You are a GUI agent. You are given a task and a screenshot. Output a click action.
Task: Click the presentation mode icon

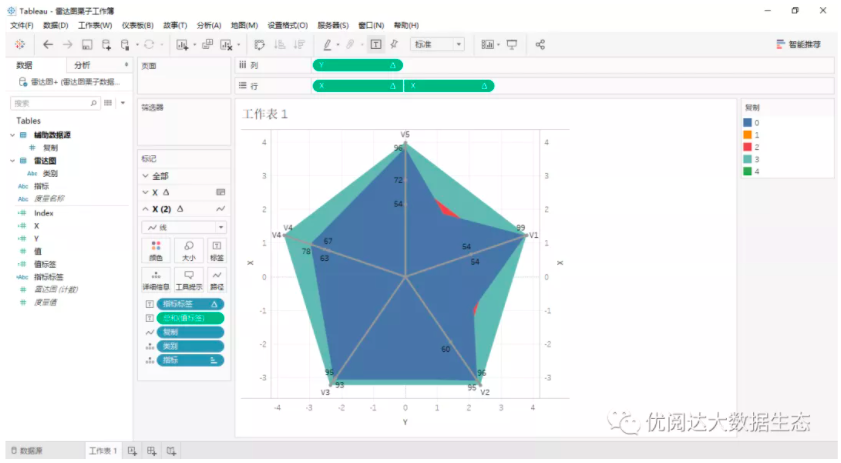coord(512,45)
